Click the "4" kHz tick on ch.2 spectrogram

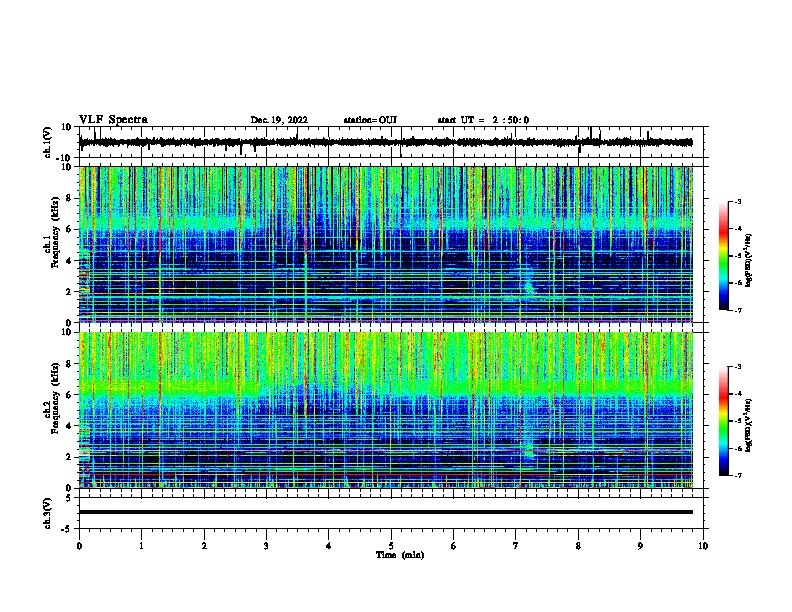[69, 426]
